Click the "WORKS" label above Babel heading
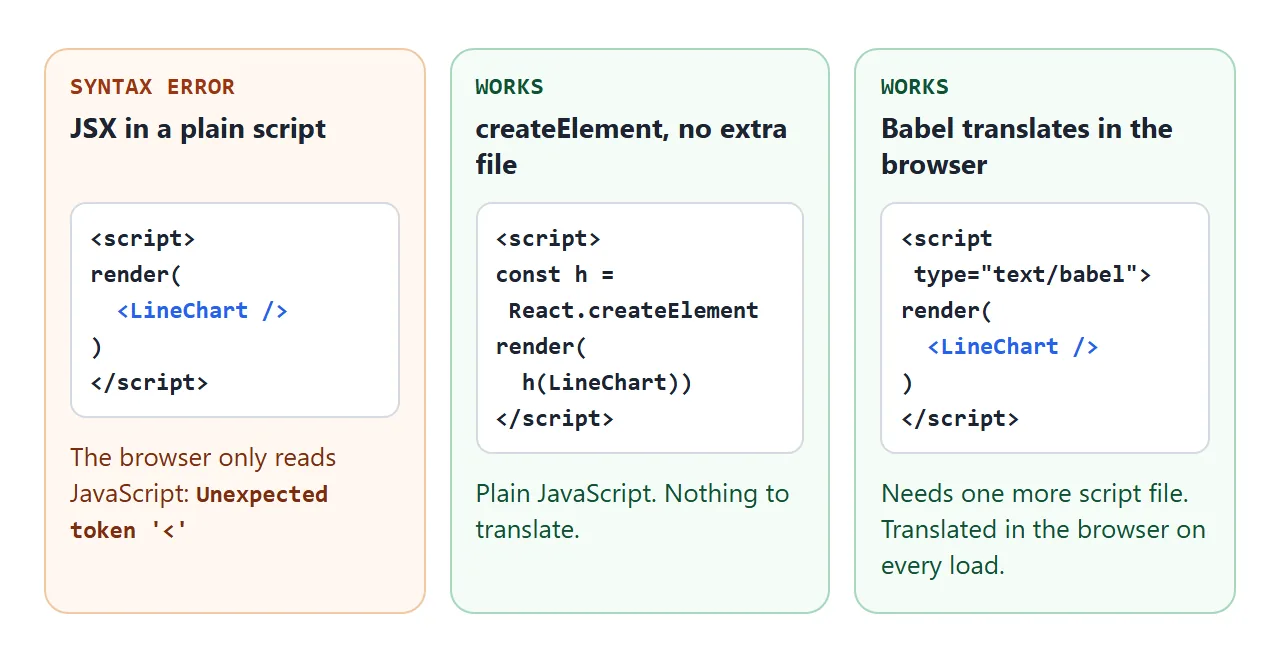The width and height of the screenshot is (1280, 666). [915, 87]
